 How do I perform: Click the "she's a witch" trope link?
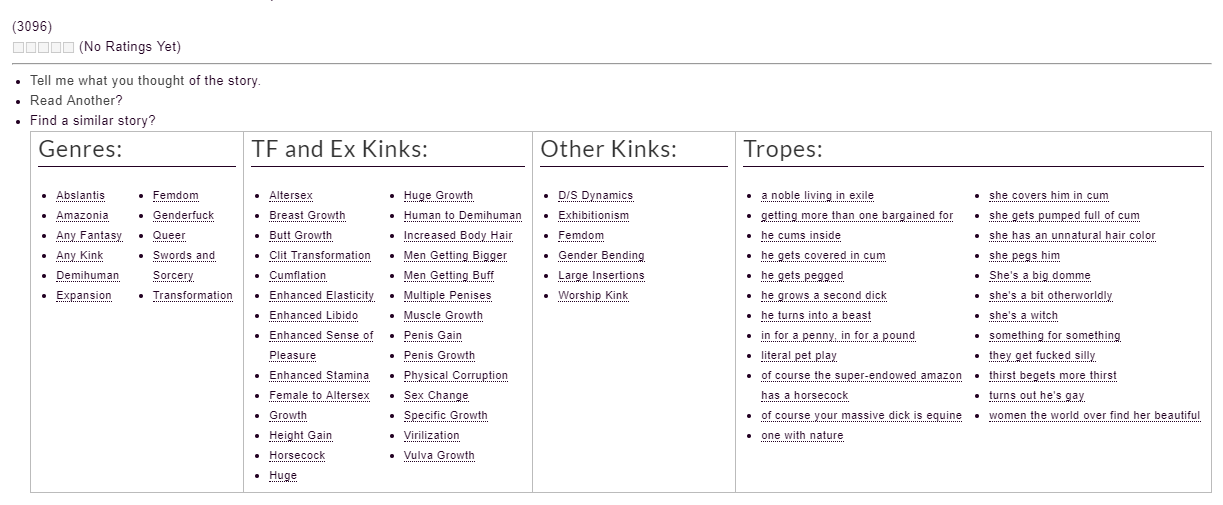click(x=1023, y=316)
